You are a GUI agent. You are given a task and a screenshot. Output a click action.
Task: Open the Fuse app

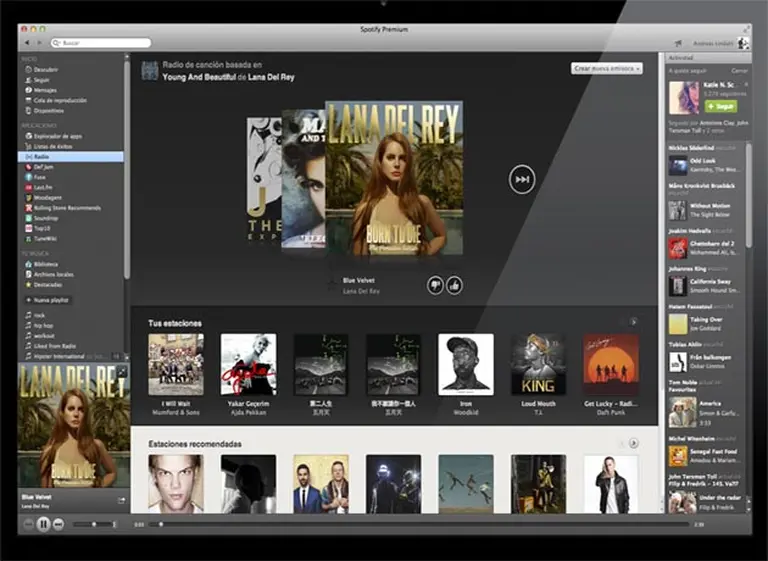point(39,177)
